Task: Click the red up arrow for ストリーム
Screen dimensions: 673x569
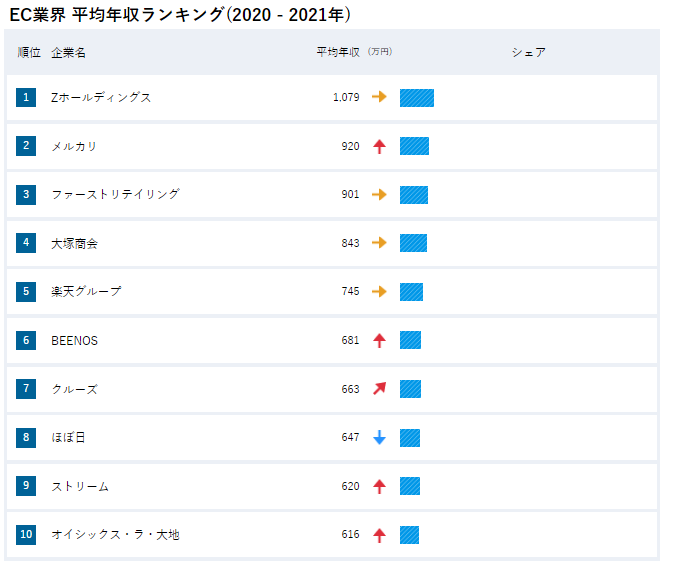Action: click(379, 487)
